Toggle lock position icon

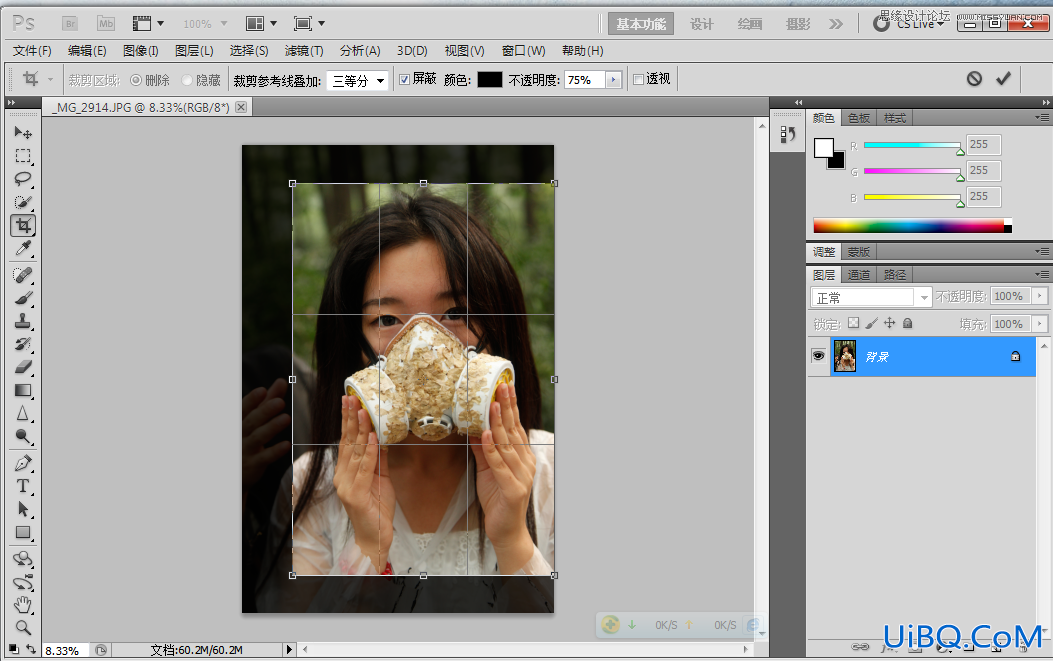pyautogui.click(x=890, y=323)
